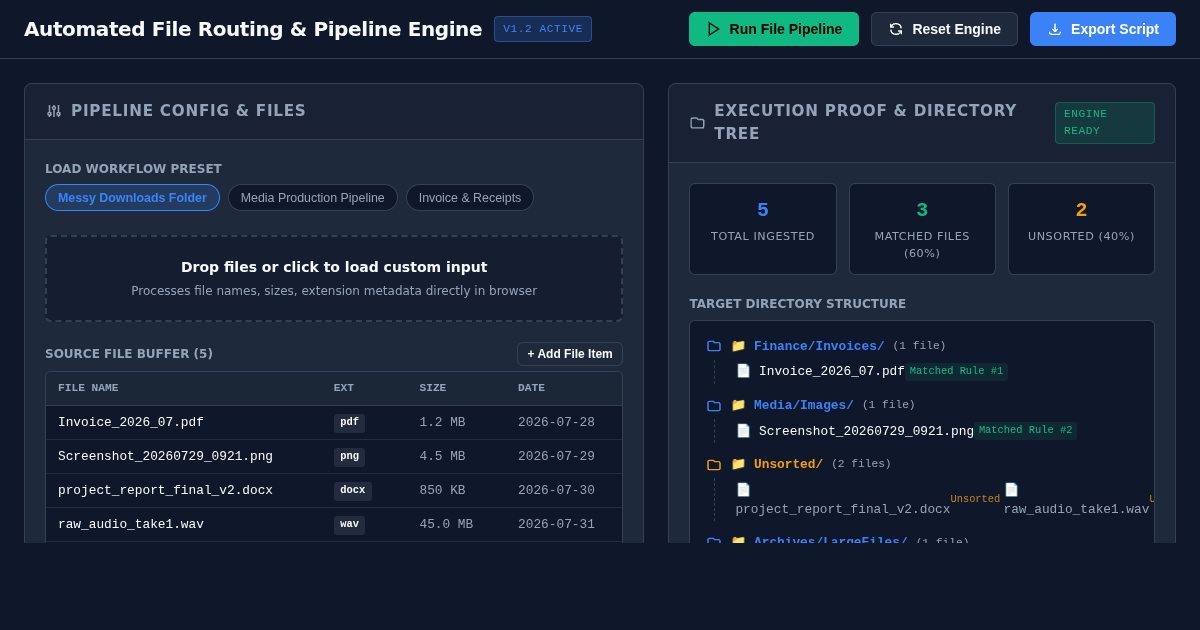Open the Media/Images/ folder in the tree
The height and width of the screenshot is (630, 1200).
(804, 405)
